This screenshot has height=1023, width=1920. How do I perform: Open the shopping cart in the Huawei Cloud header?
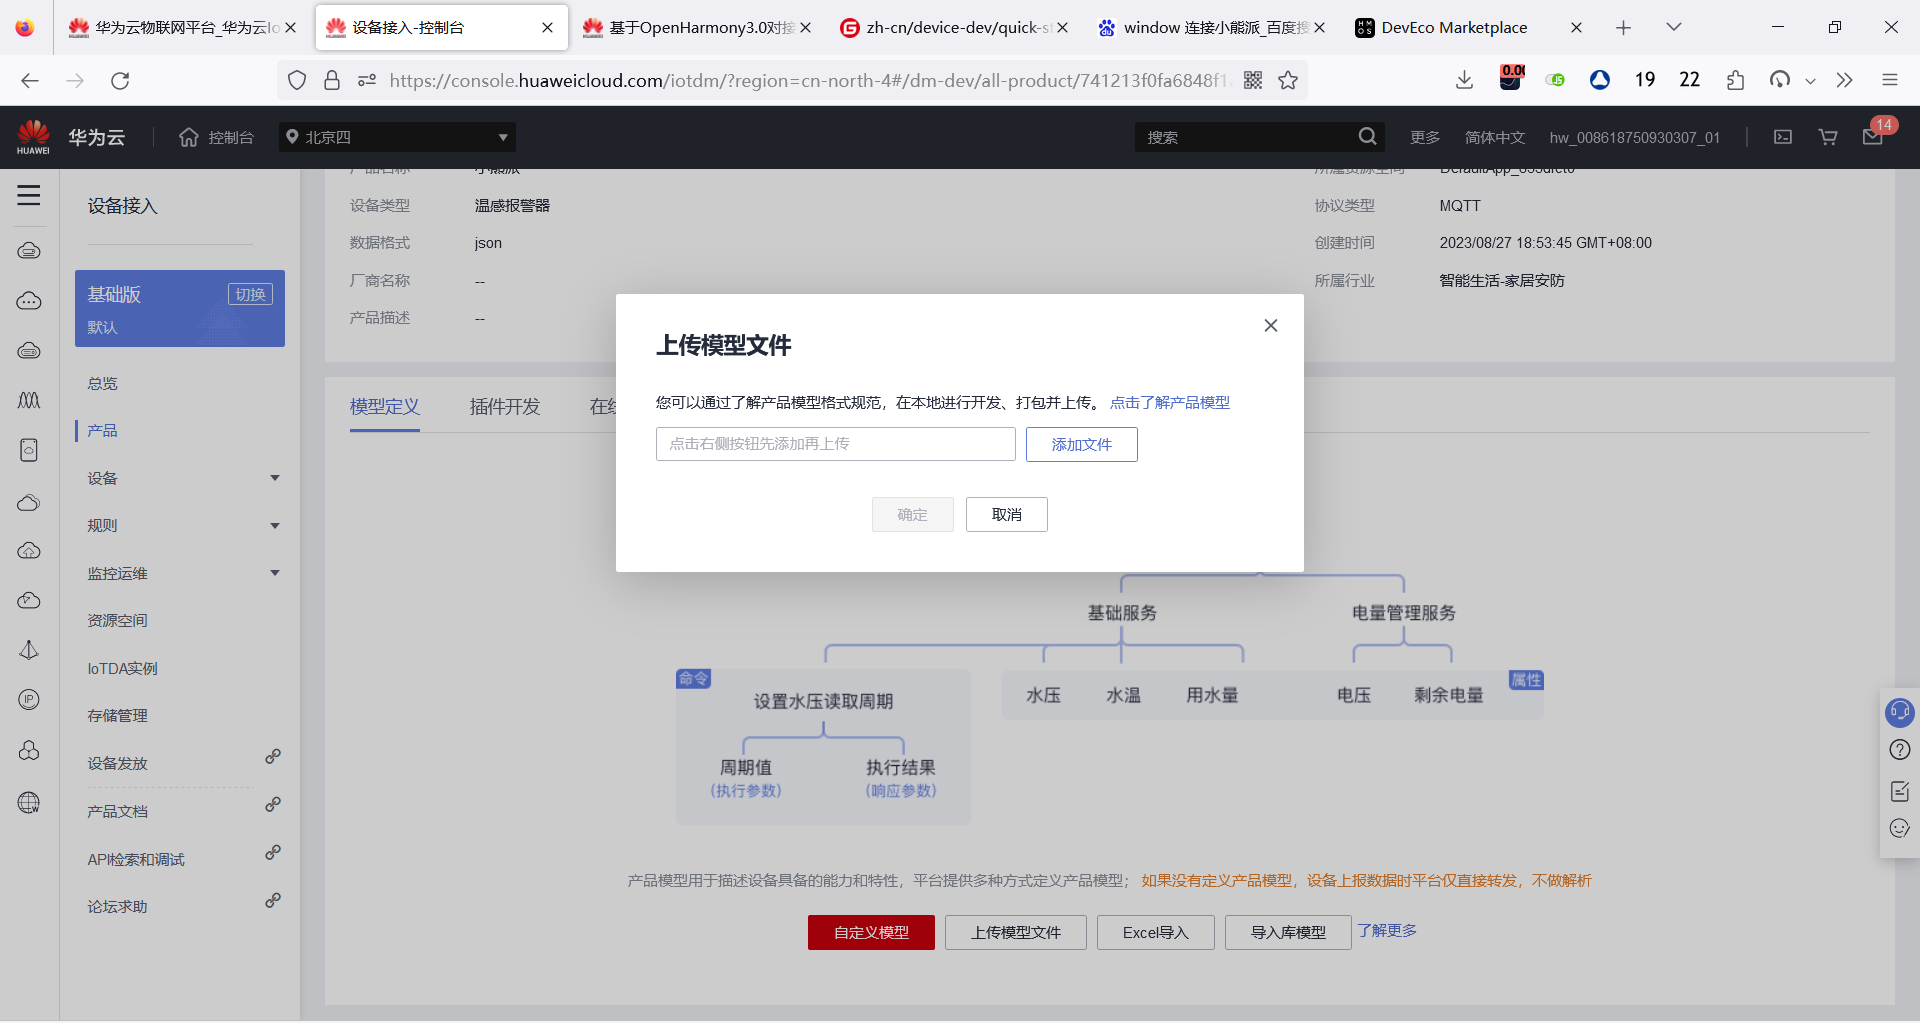tap(1827, 137)
